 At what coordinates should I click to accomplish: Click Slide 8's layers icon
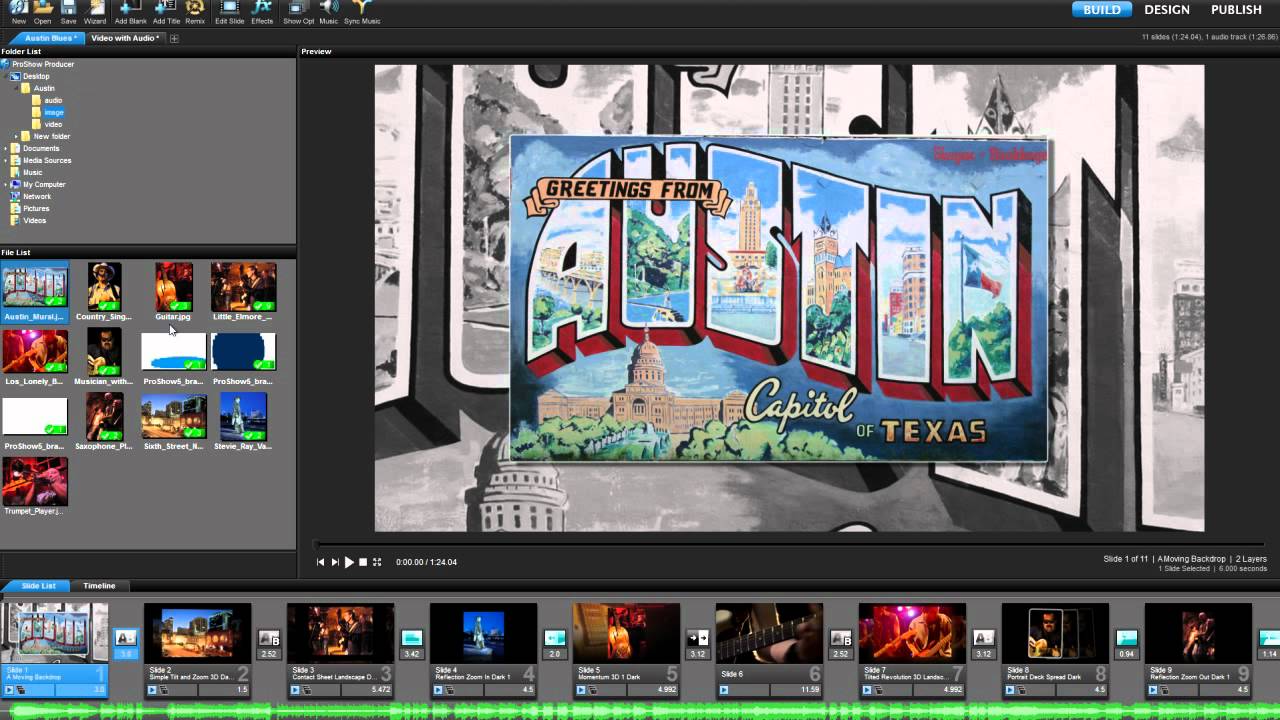(x=1021, y=690)
